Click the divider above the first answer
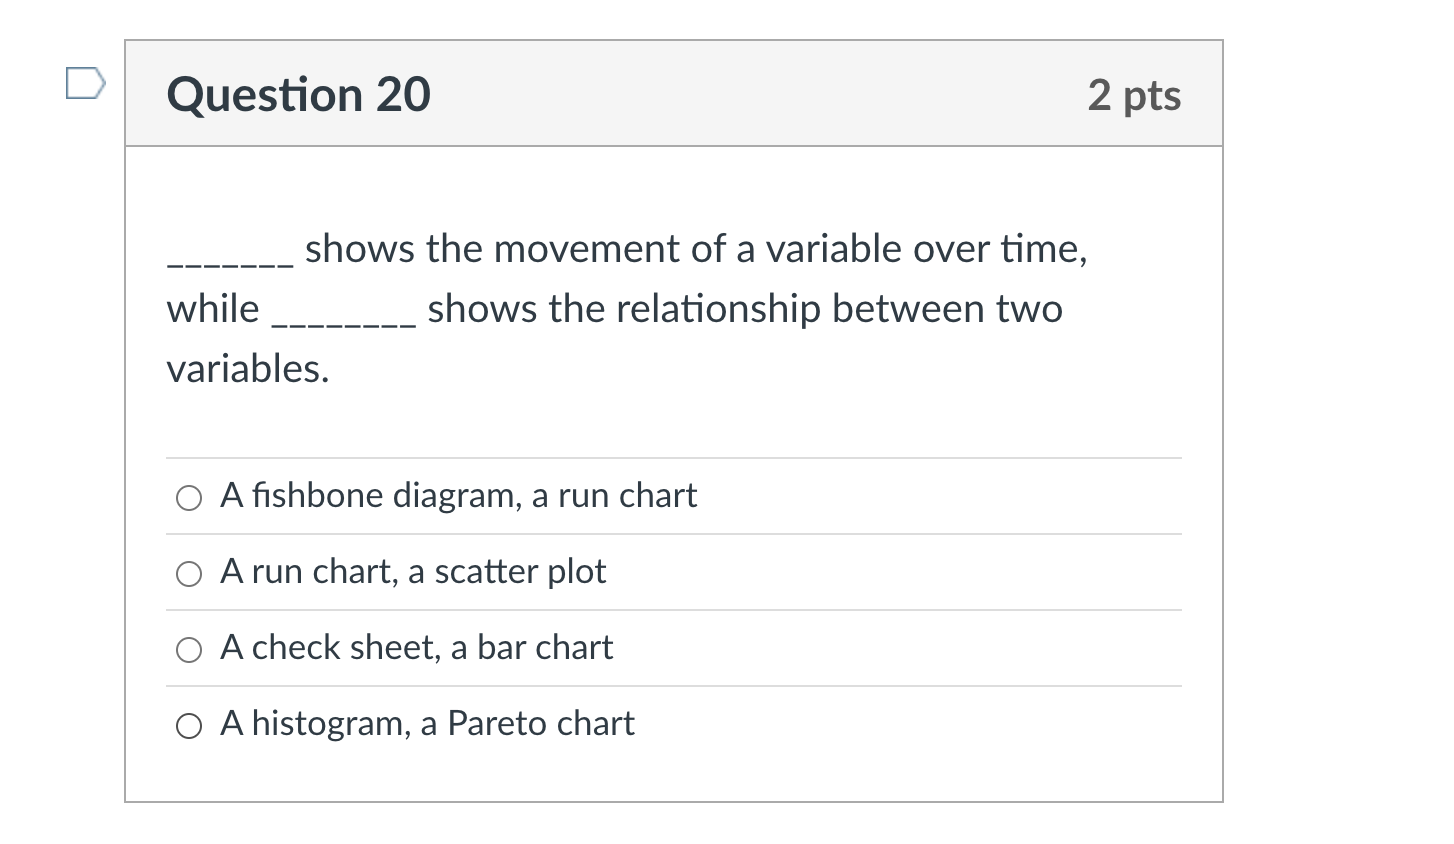Image resolution: width=1454 pixels, height=844 pixels. 674,459
